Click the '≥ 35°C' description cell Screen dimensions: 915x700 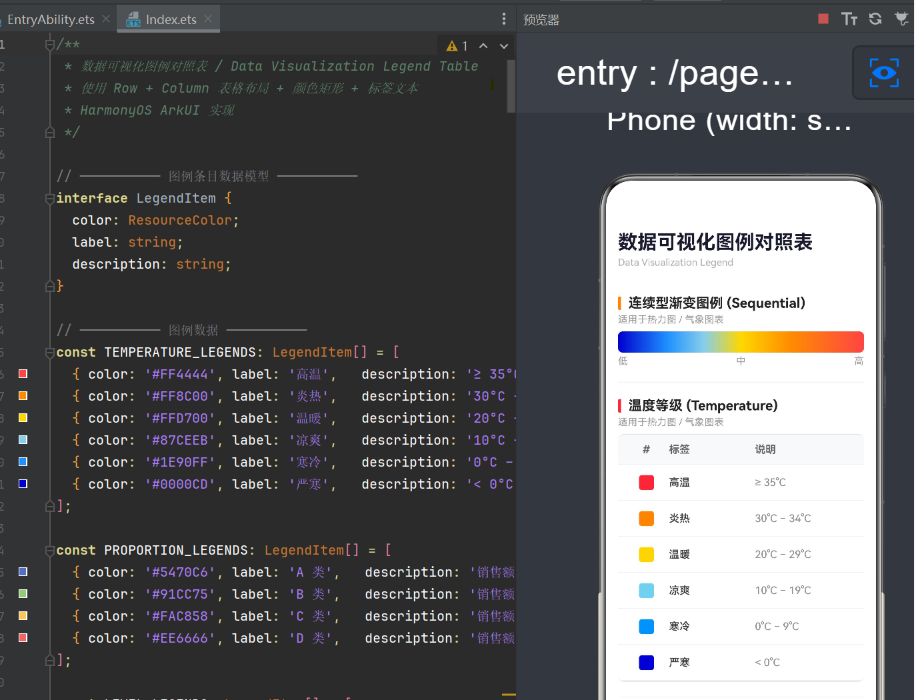[x=770, y=482]
